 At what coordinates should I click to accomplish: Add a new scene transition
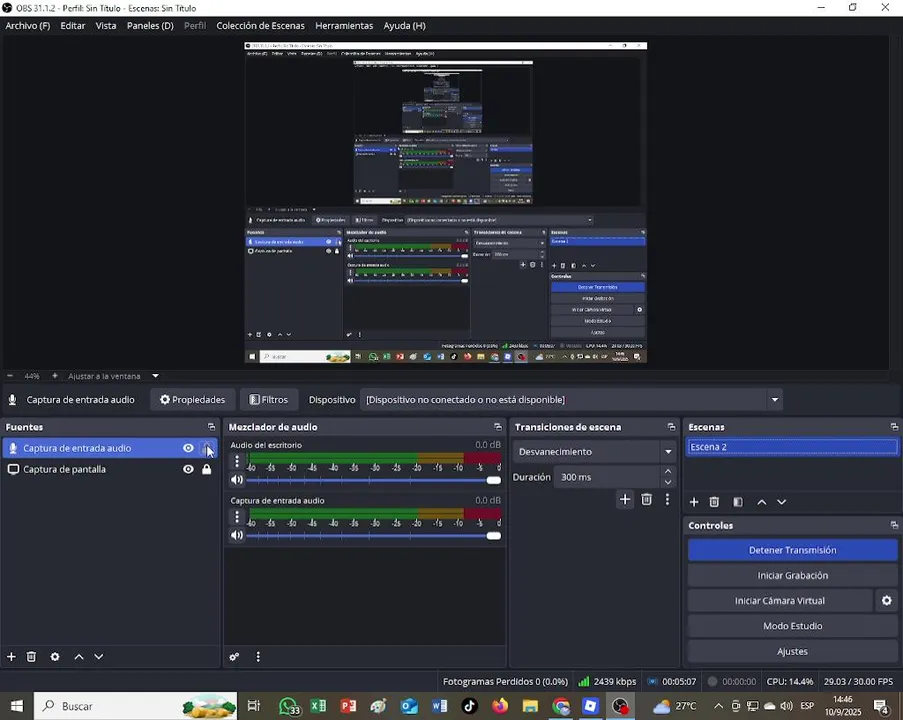625,499
